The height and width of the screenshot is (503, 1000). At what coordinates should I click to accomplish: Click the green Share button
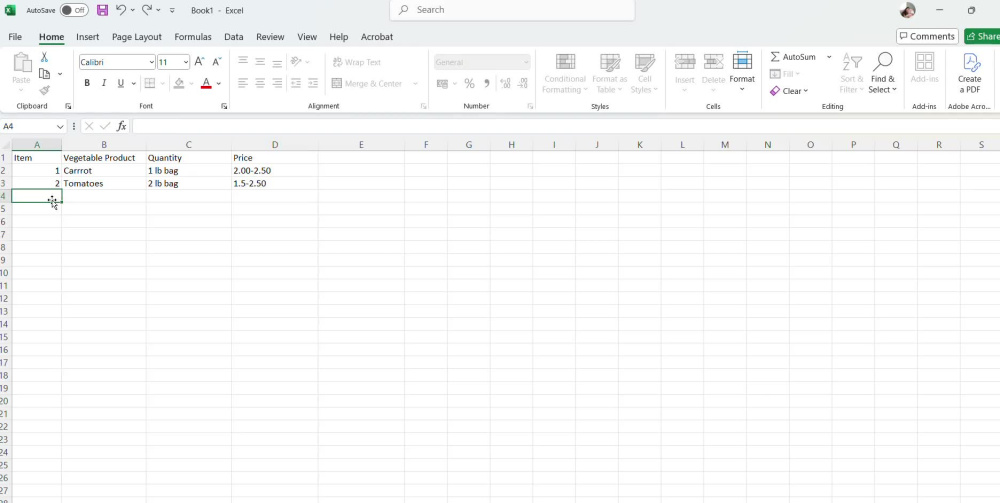[x=982, y=36]
